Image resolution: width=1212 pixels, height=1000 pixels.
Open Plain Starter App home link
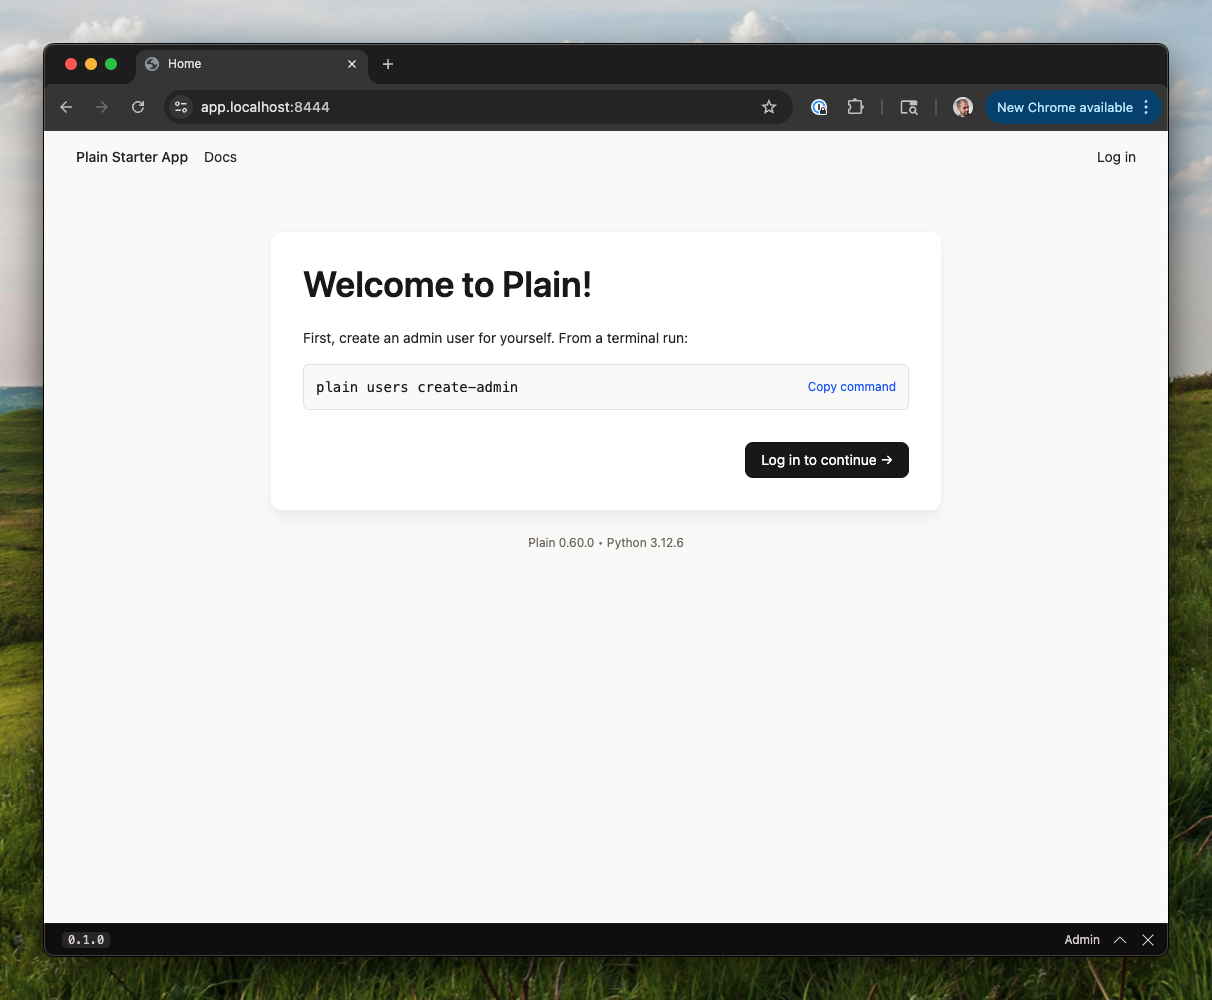click(132, 157)
